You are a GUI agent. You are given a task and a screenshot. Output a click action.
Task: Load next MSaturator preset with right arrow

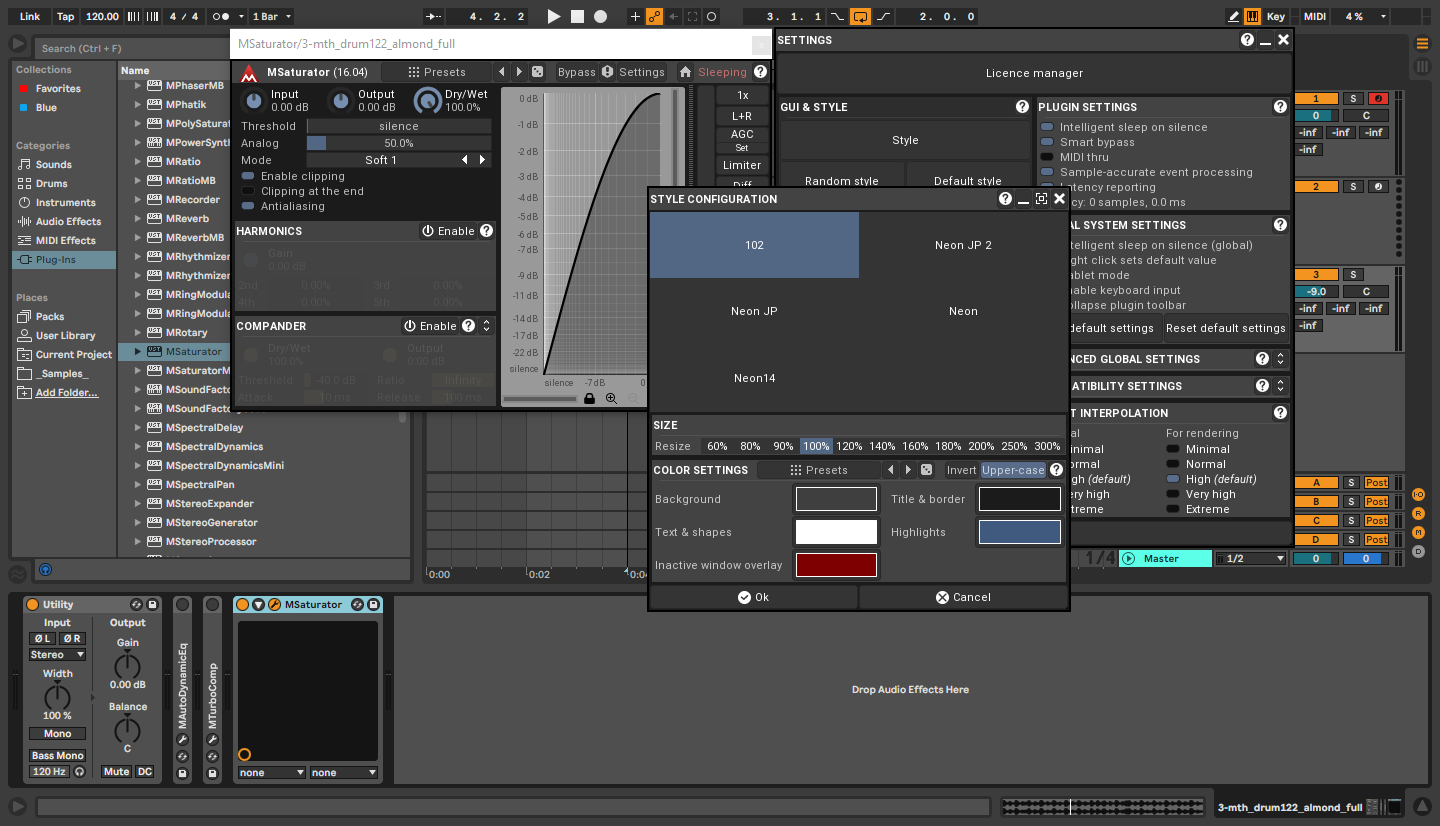(519, 72)
